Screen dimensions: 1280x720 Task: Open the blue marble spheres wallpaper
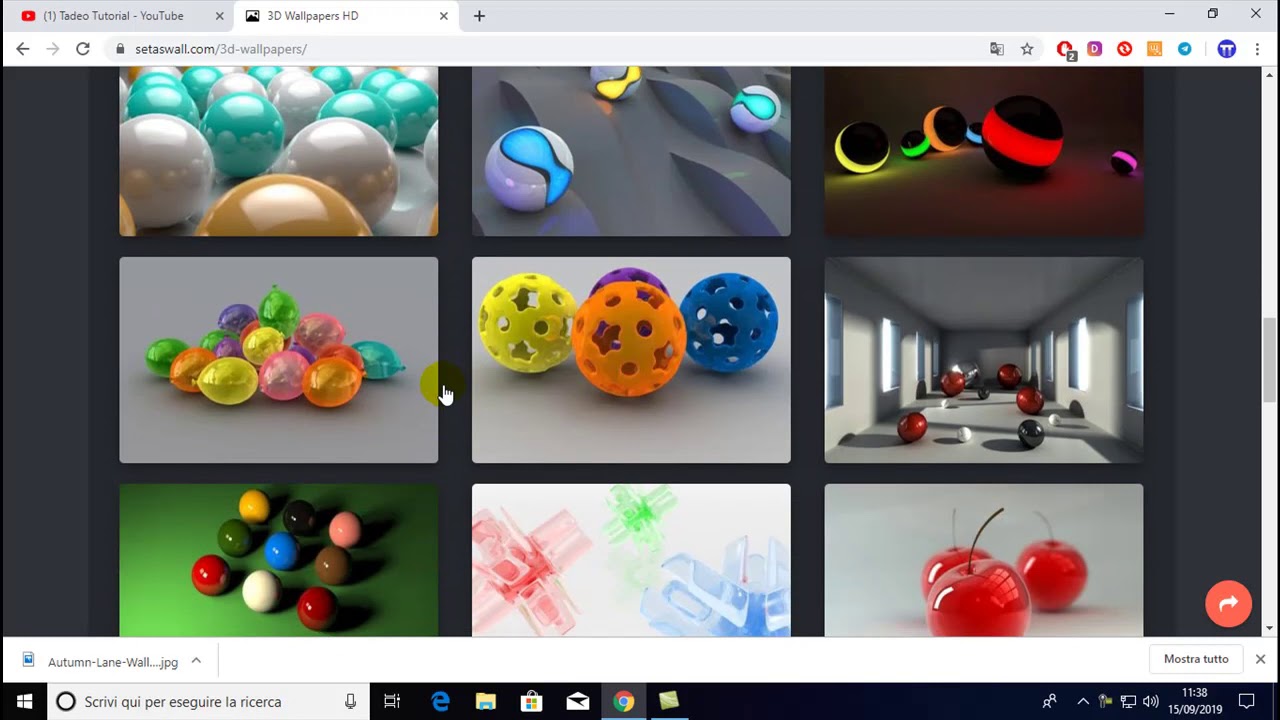pyautogui.click(x=631, y=151)
